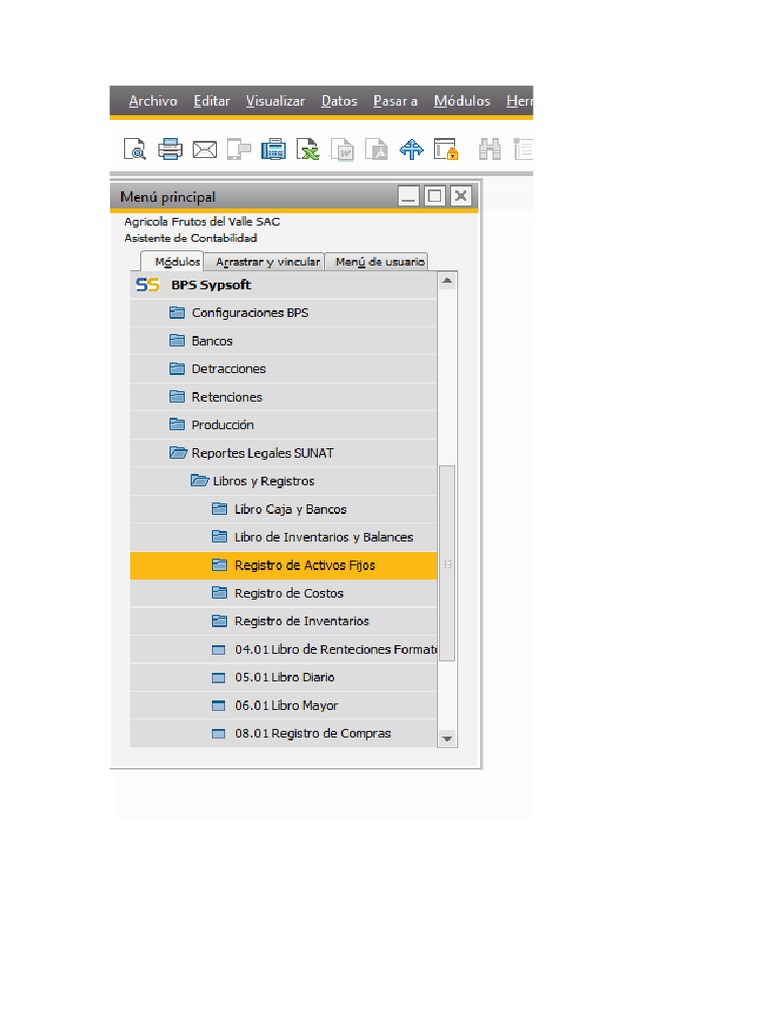
Task: Click the Find binoculars icon
Action: (490, 150)
